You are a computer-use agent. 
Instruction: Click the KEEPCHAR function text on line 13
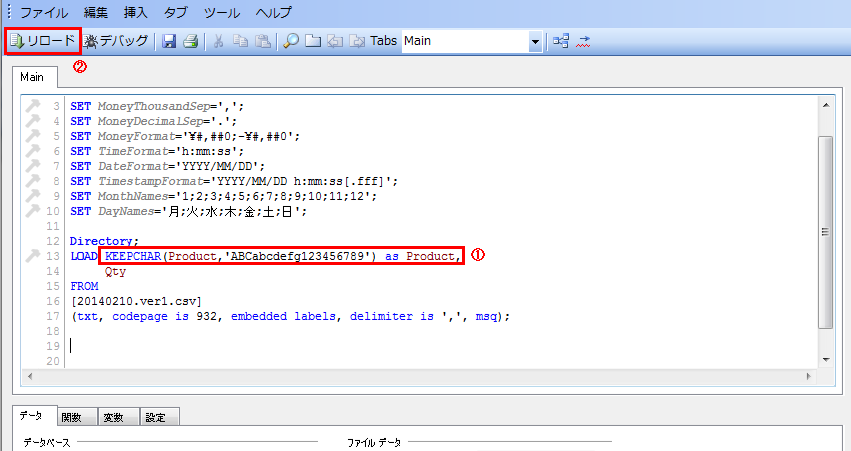tap(133, 256)
